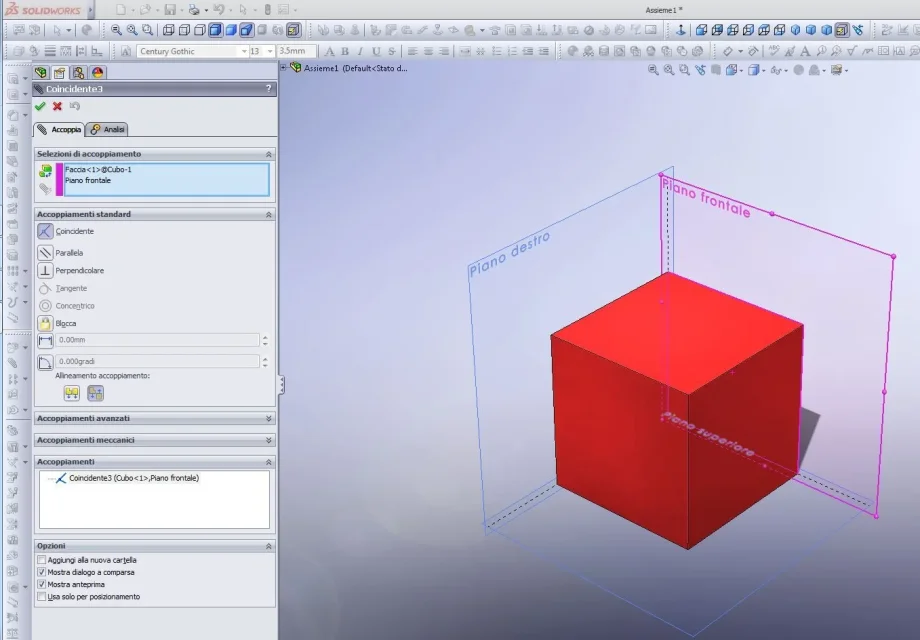Select 'Faccia<1>@Cubo-1' in the selection box

[98, 170]
